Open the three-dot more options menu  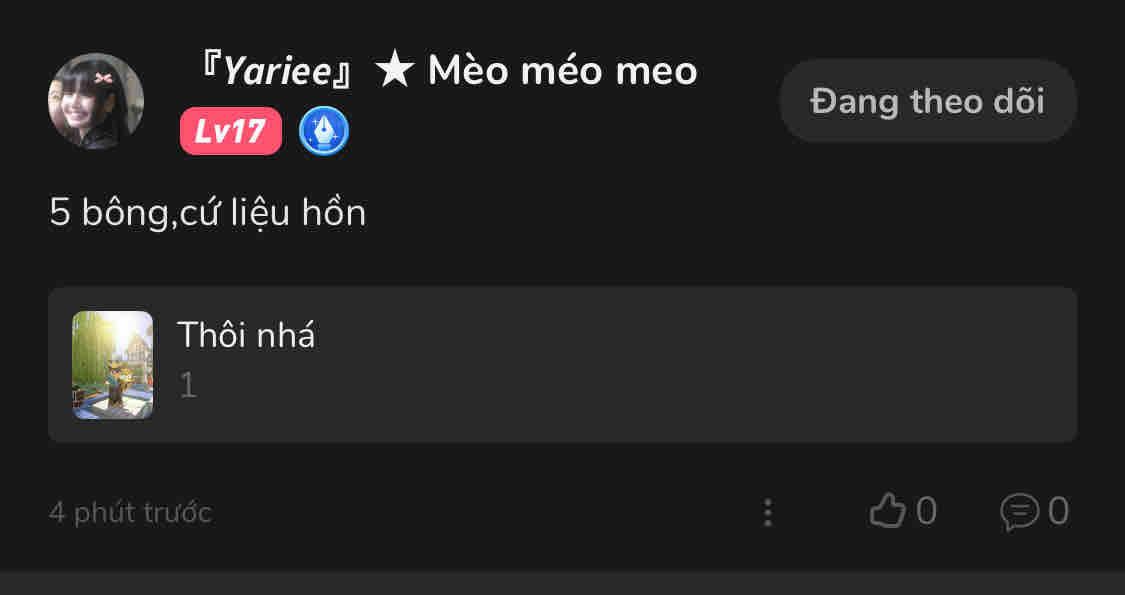767,513
